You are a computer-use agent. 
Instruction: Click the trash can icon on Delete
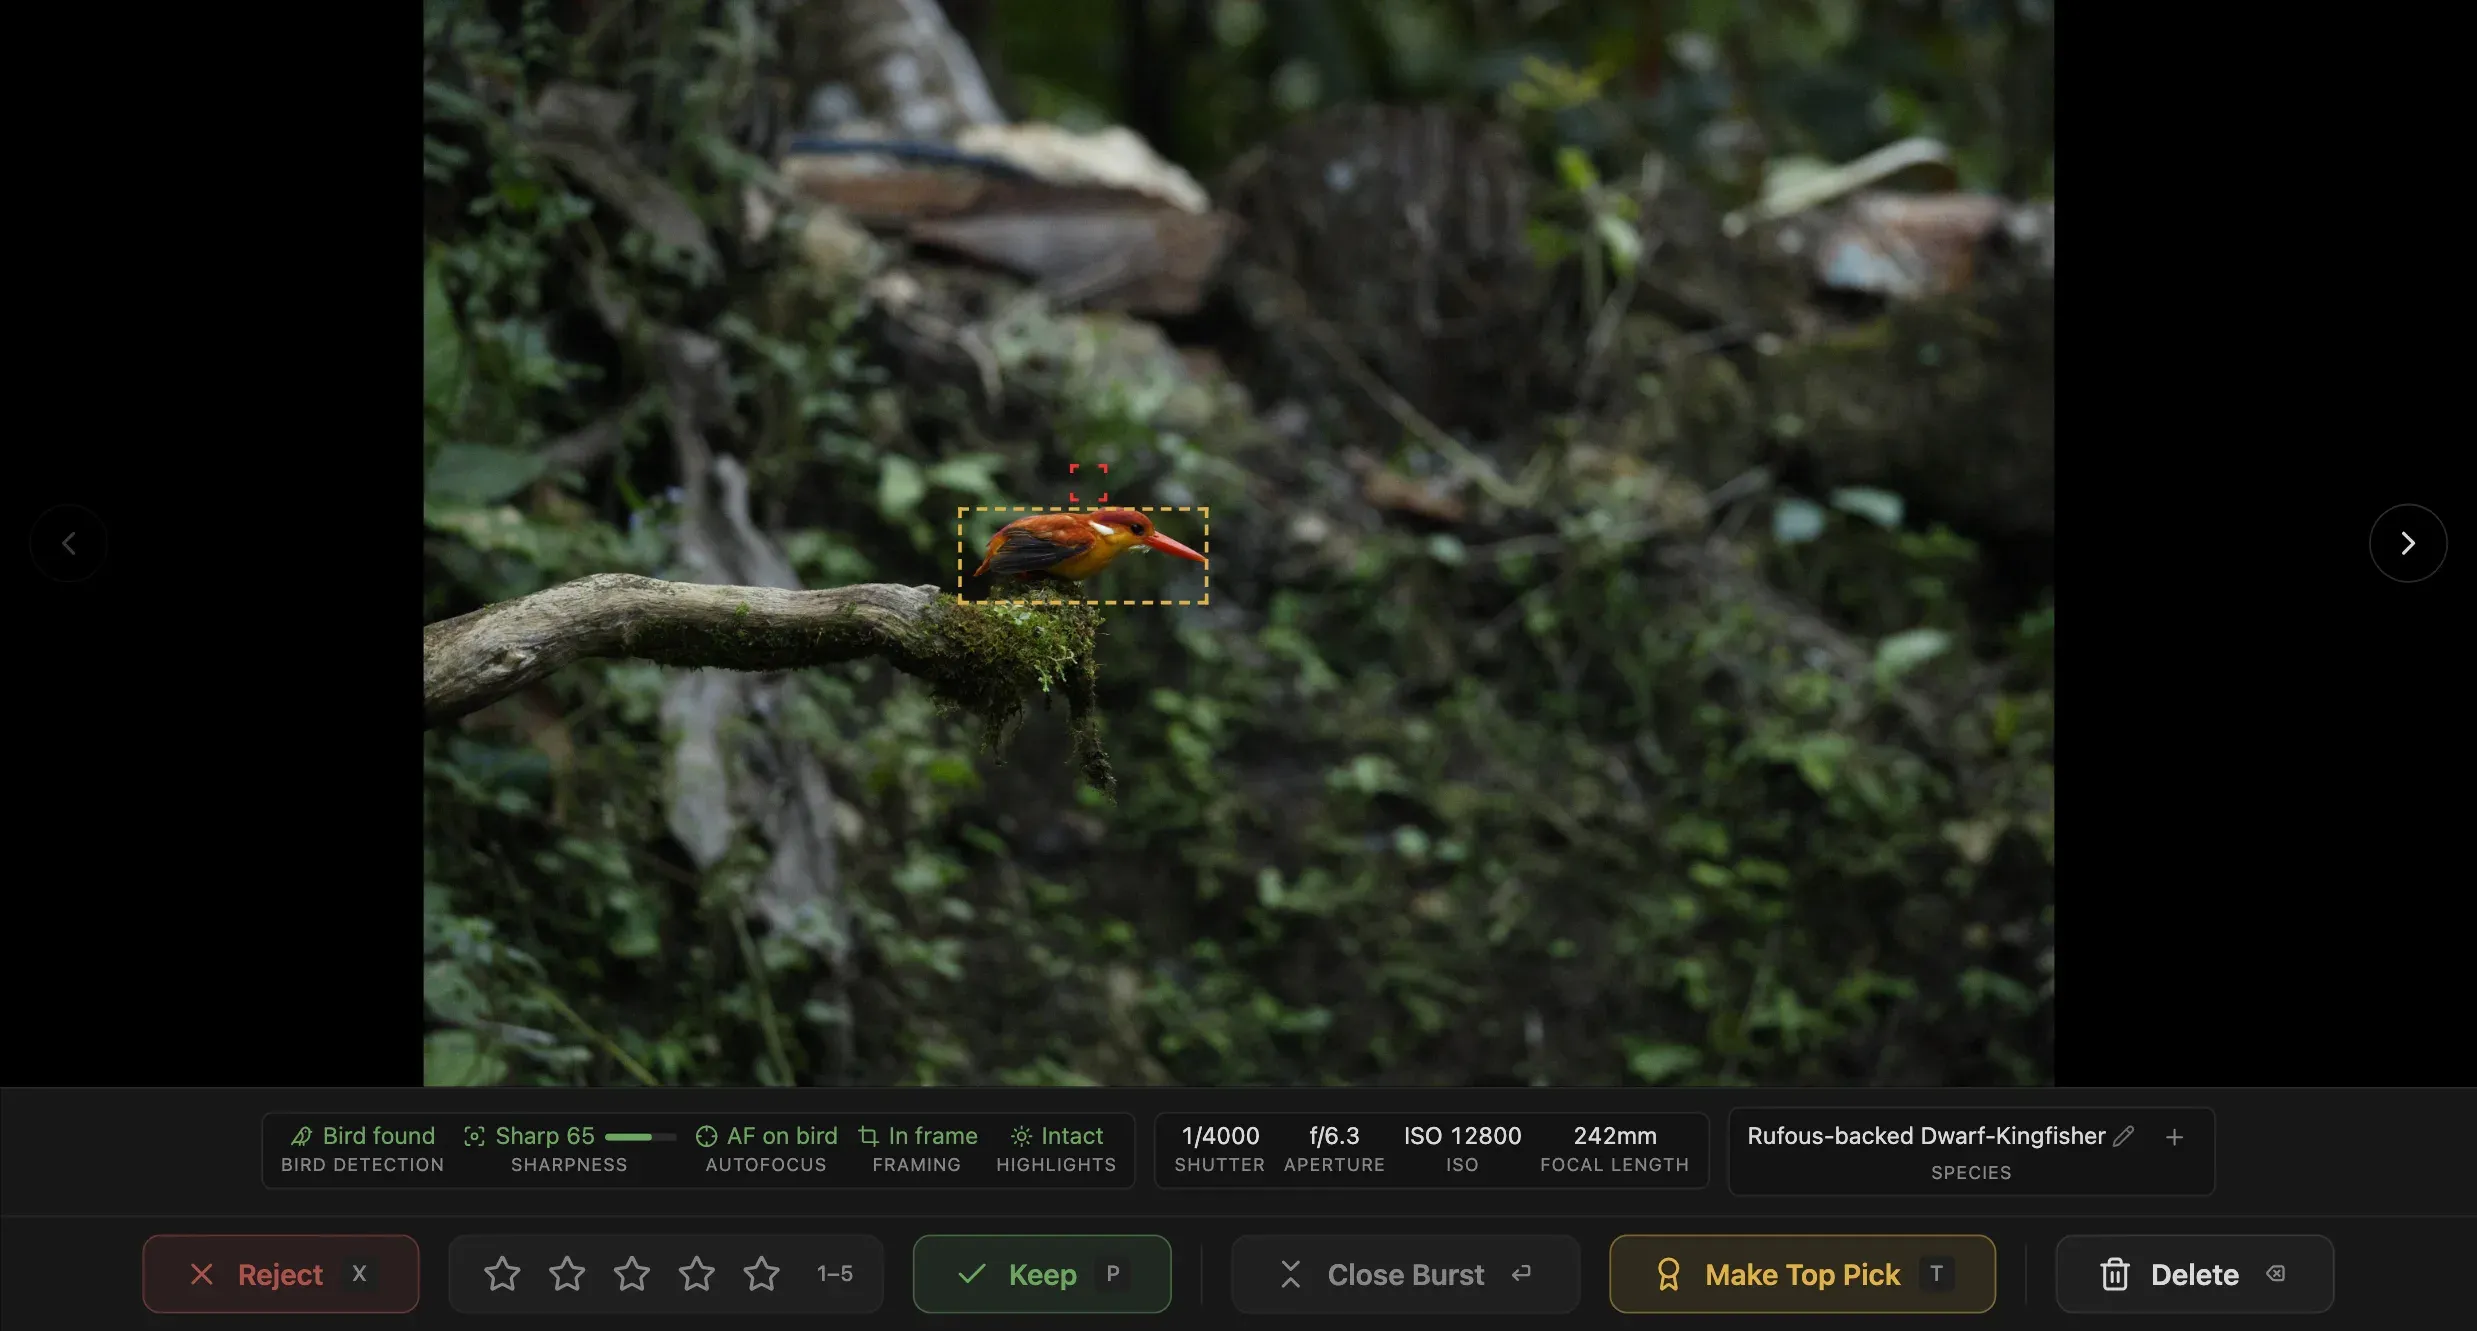coord(2114,1274)
